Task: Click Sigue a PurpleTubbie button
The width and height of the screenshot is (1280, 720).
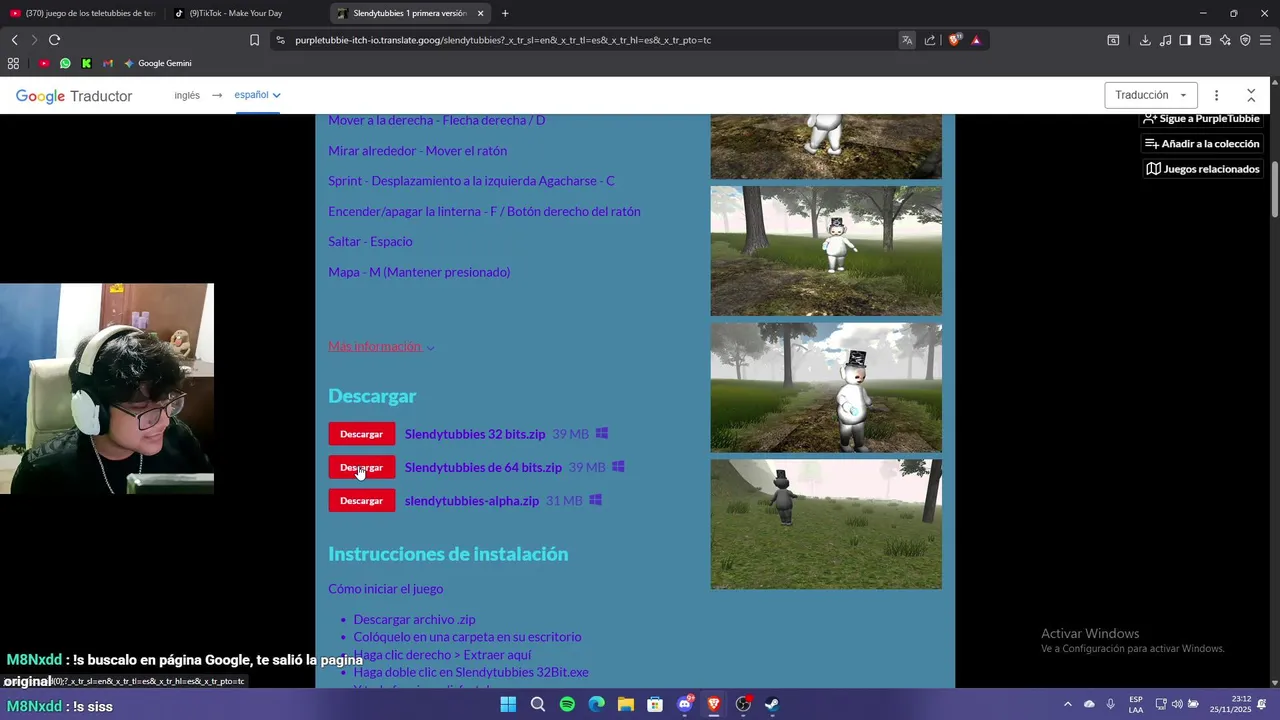Action: [x=1202, y=119]
